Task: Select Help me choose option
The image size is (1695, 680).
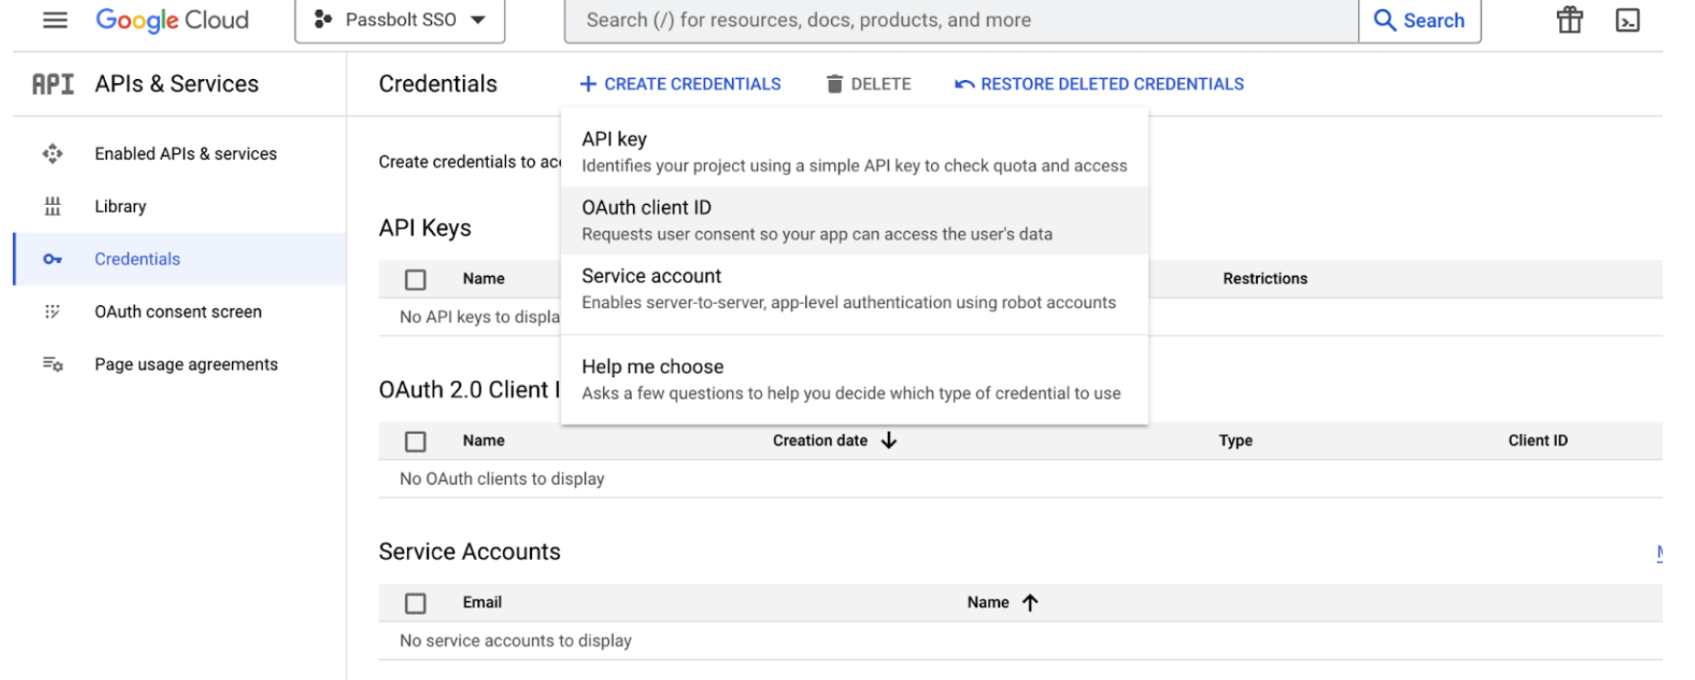Action: (x=855, y=379)
